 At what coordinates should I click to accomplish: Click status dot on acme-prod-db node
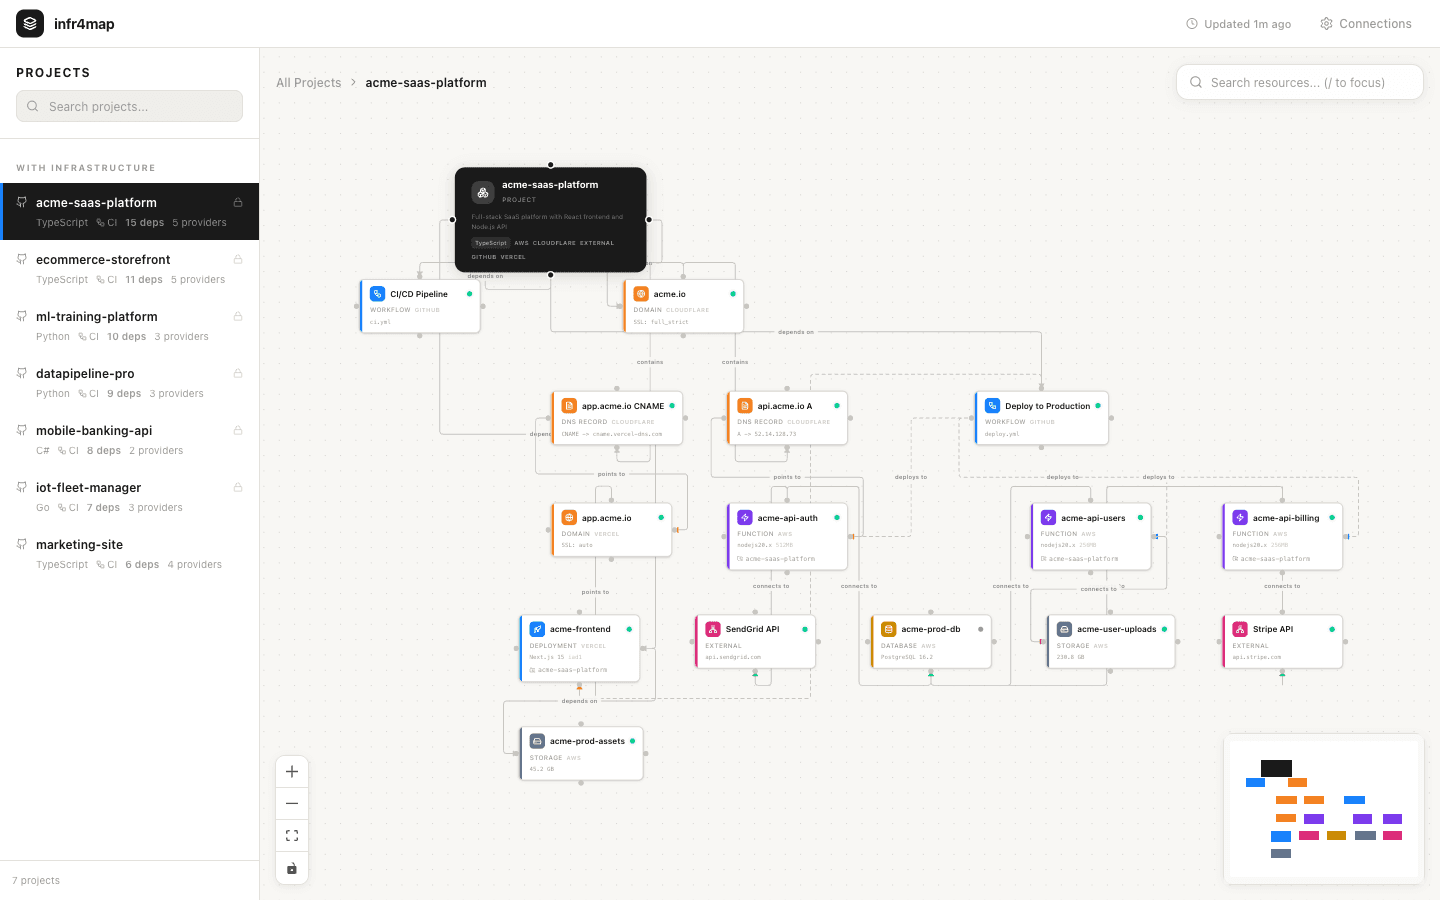pyautogui.click(x=980, y=629)
